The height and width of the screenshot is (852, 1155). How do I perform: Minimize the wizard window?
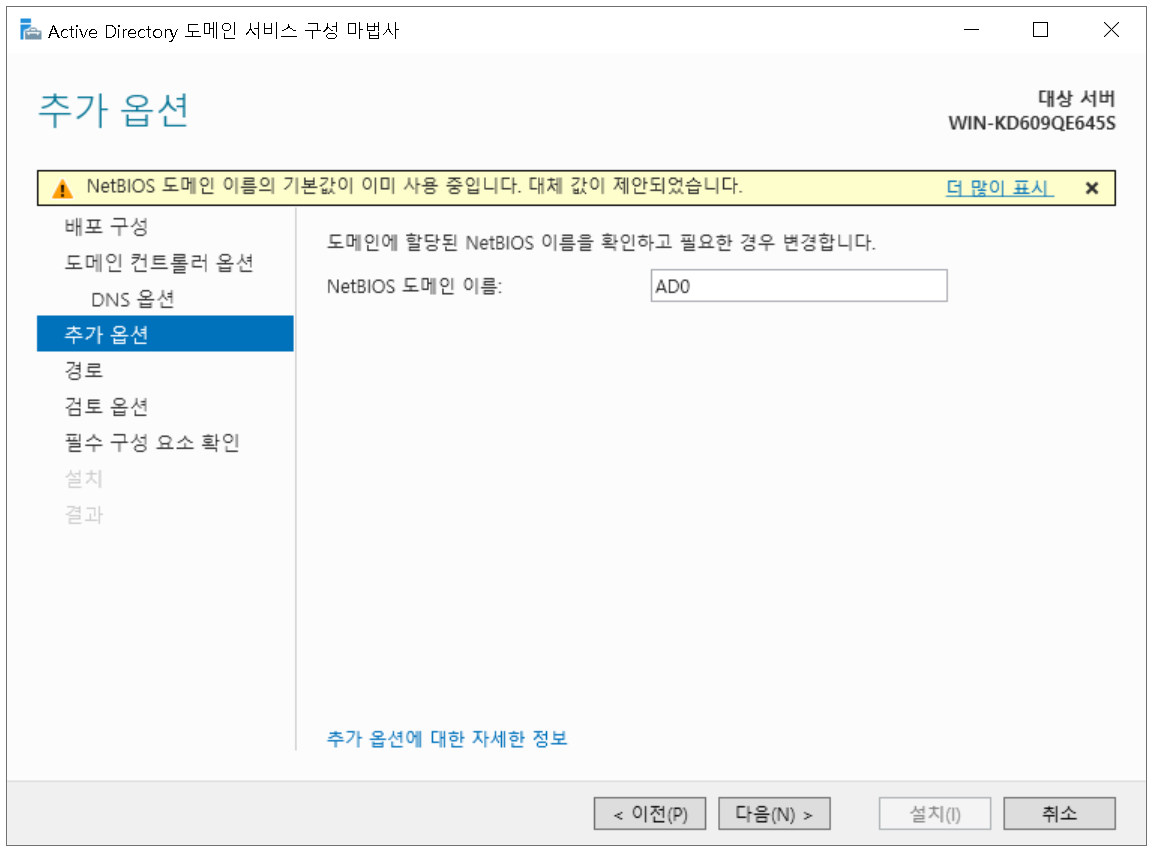coord(972,29)
